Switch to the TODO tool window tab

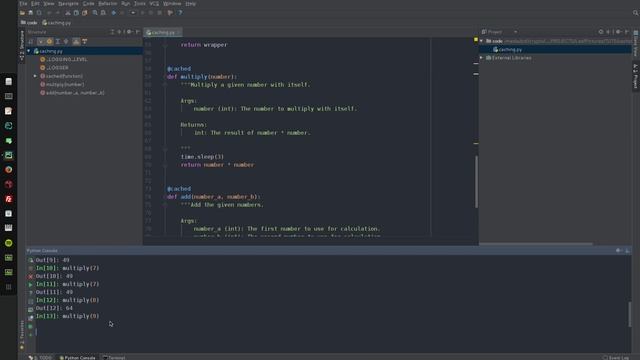click(x=41, y=357)
